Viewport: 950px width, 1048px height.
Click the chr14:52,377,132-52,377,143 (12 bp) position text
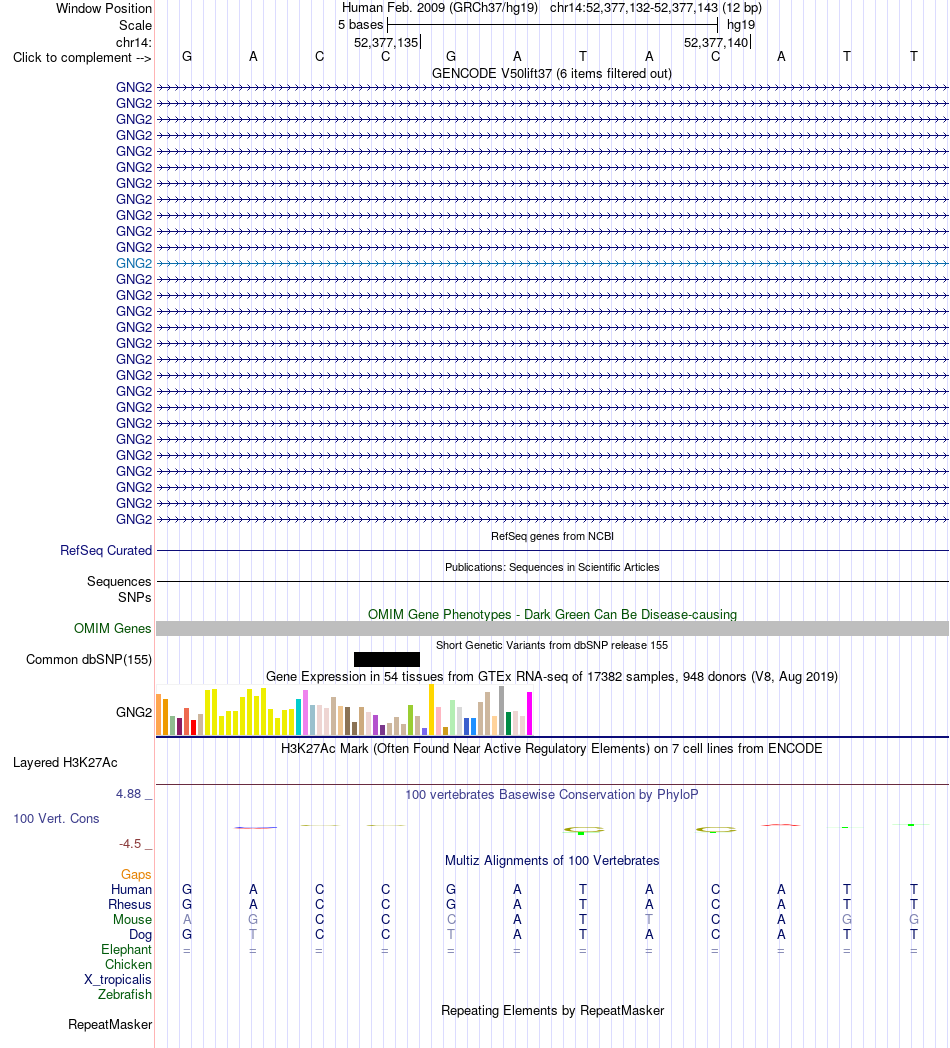(656, 8)
